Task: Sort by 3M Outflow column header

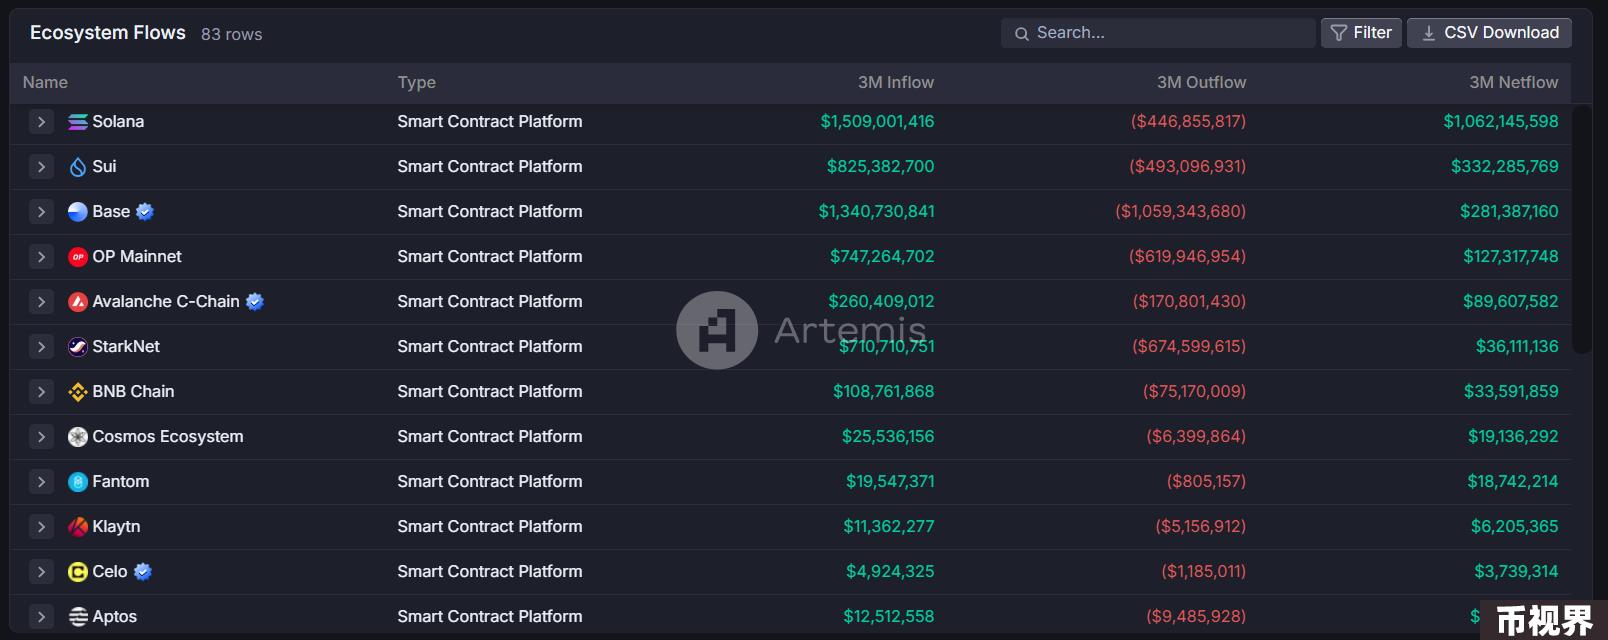Action: (x=1201, y=83)
